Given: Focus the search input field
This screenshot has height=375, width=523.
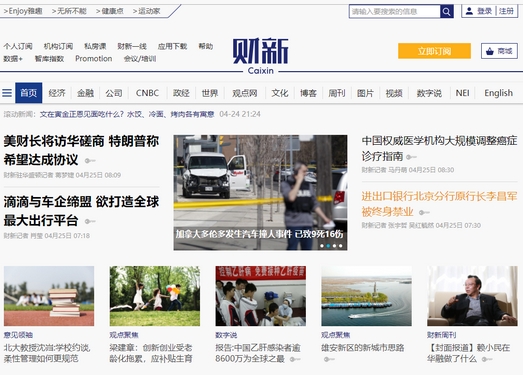Looking at the screenshot, I should pyautogui.click(x=395, y=12).
